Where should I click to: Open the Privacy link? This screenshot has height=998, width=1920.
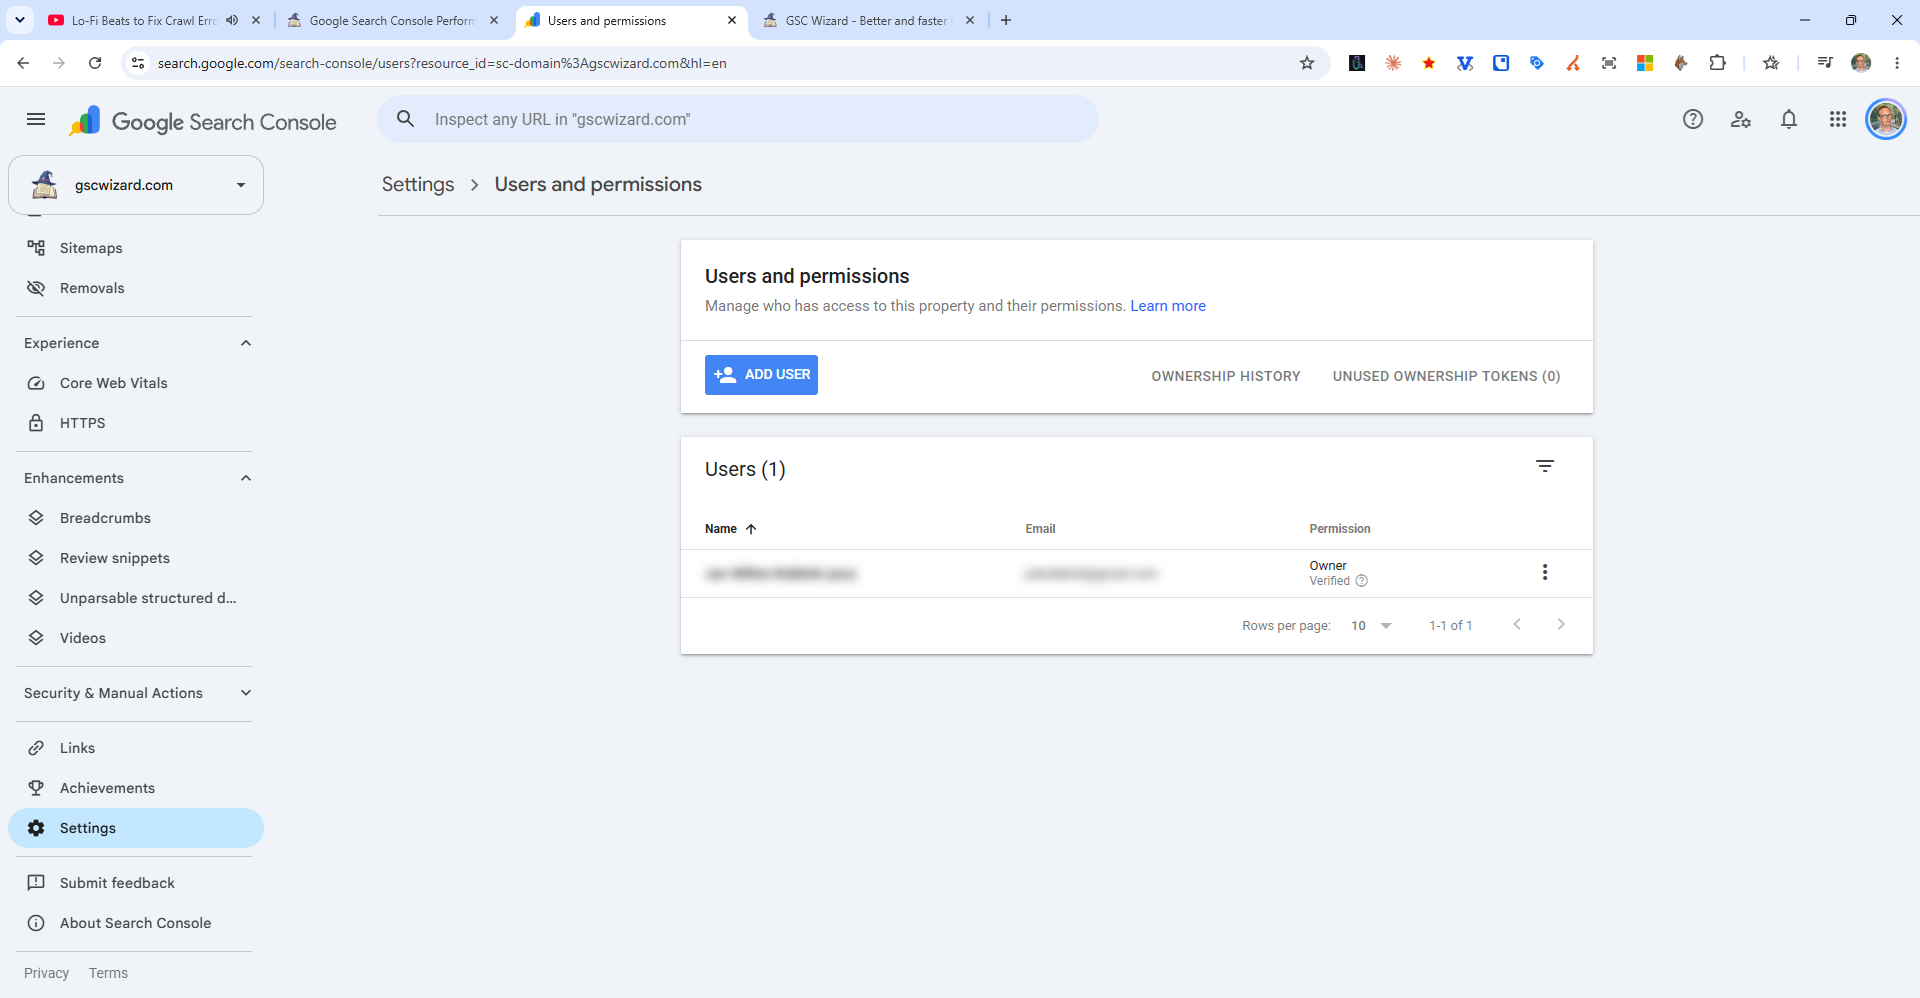[x=46, y=973]
